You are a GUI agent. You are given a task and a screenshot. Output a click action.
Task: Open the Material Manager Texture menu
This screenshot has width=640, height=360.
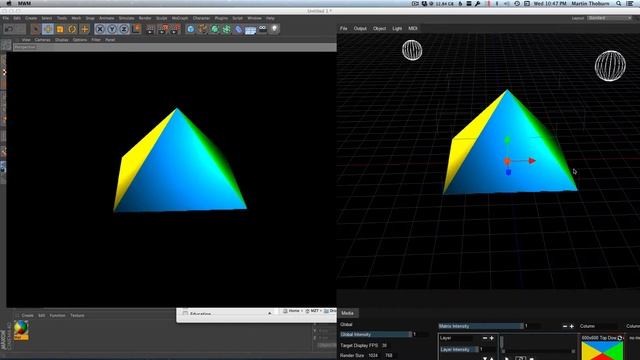tap(77, 316)
